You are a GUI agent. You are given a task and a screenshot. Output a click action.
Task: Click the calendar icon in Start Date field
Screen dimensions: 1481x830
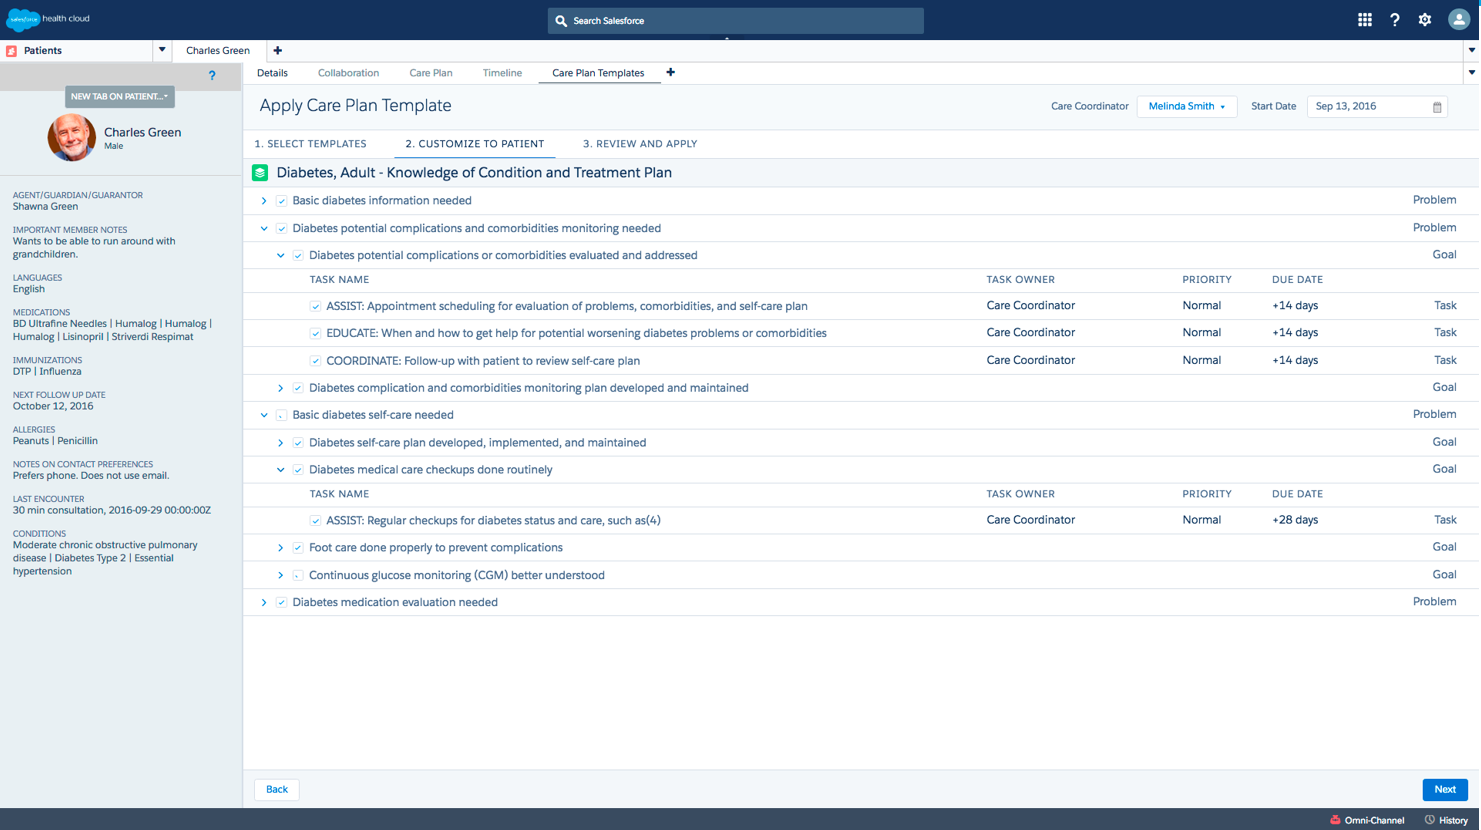pos(1437,107)
